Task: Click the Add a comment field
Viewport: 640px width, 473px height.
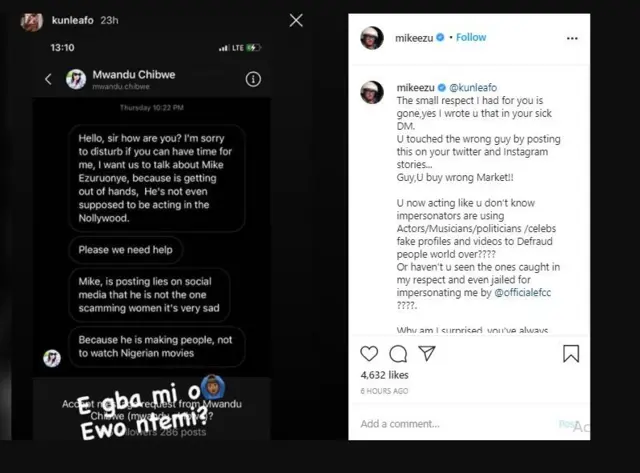Action: point(440,424)
